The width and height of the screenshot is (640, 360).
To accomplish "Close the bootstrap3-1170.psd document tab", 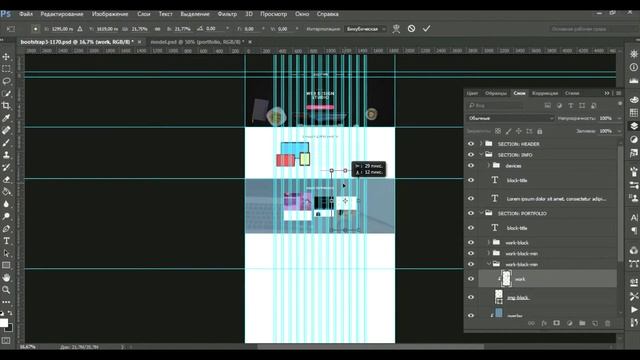I will 139,42.
